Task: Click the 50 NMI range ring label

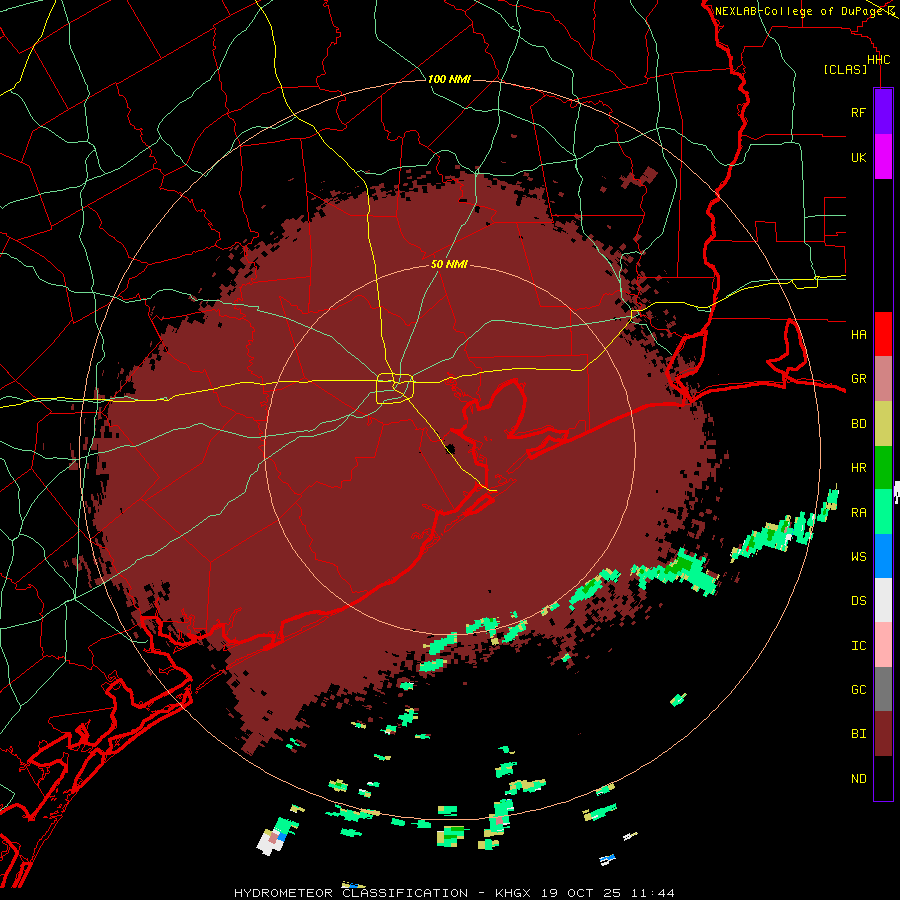Action: (449, 265)
